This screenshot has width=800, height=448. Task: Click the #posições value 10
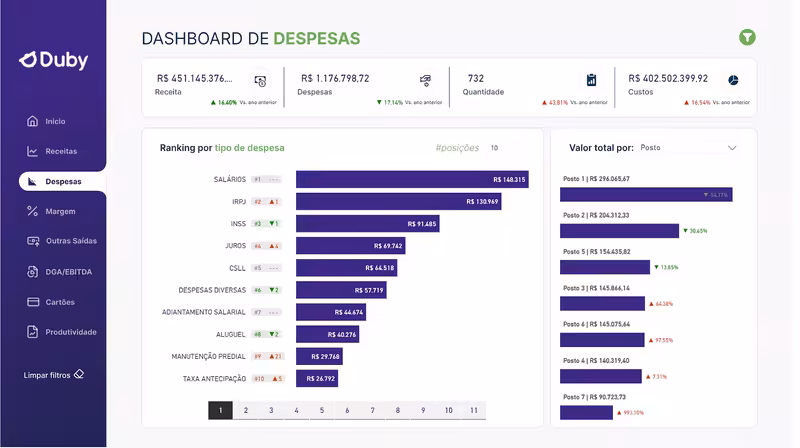point(494,148)
